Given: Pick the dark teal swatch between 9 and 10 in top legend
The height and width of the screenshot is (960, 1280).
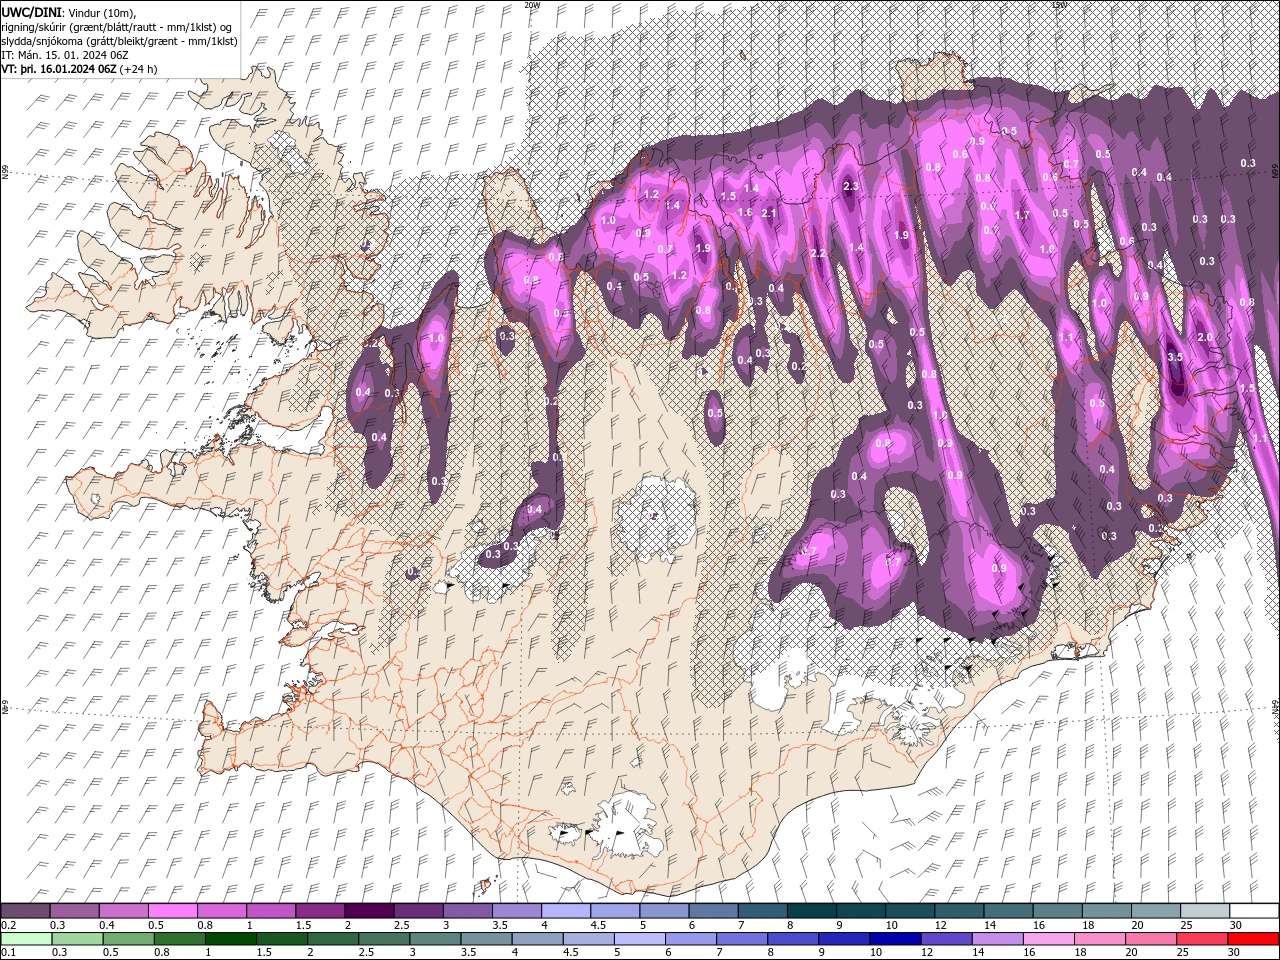Looking at the screenshot, I should 861,911.
